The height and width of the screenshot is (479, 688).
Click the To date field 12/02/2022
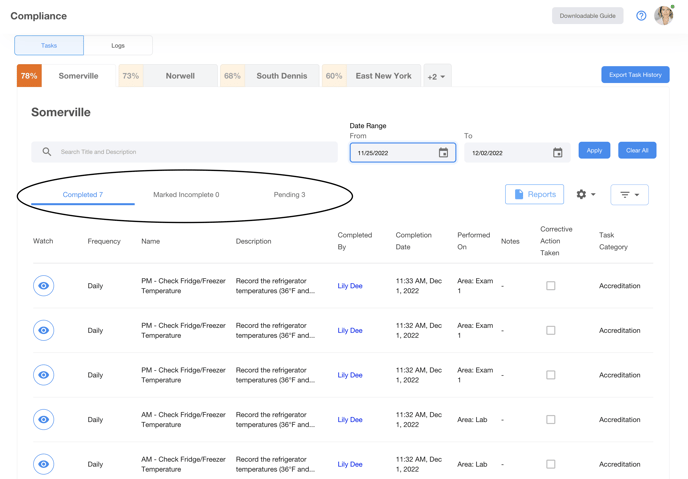click(x=517, y=153)
